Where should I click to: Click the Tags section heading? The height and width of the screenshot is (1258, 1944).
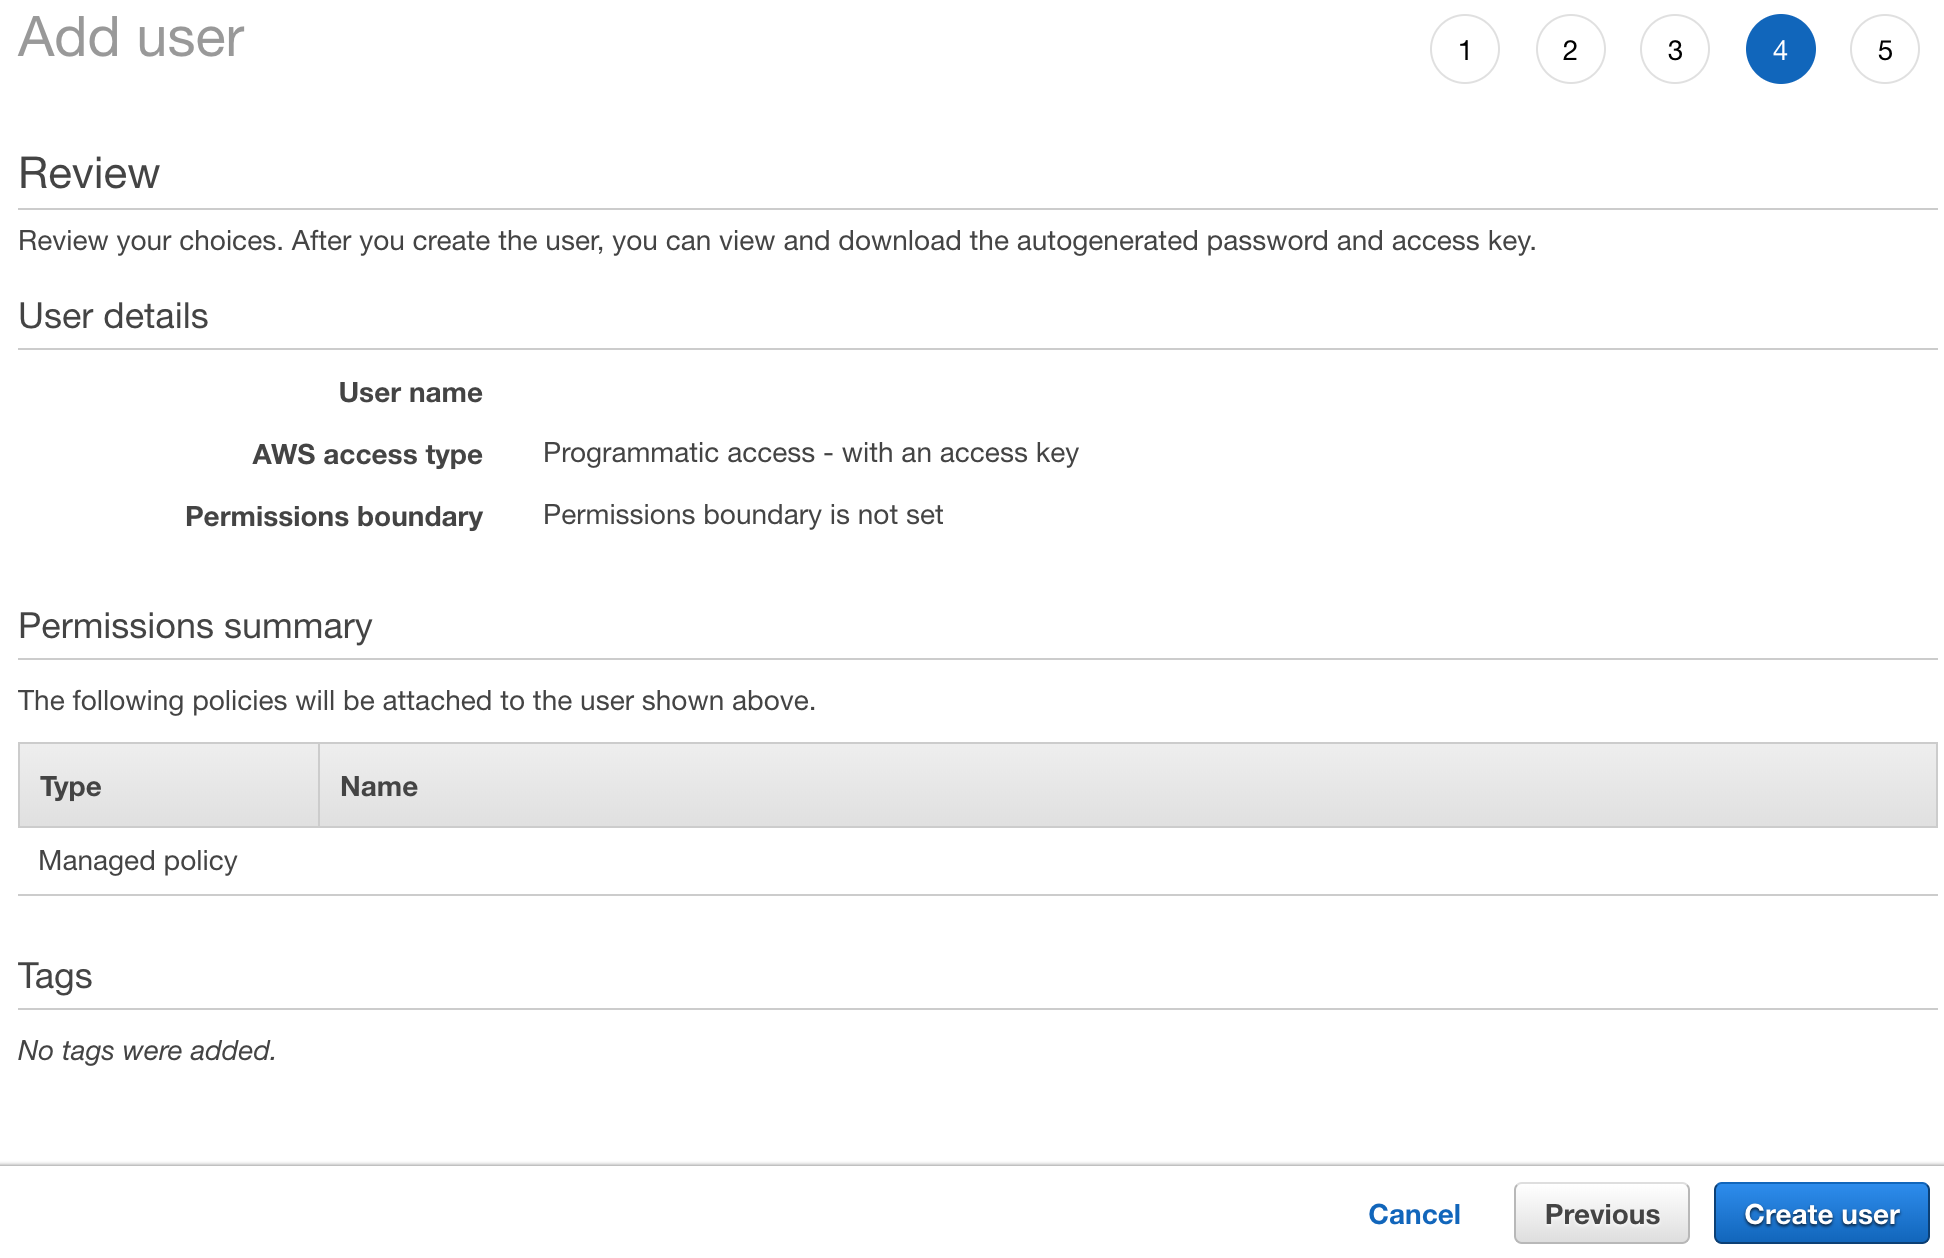pyautogui.click(x=55, y=976)
